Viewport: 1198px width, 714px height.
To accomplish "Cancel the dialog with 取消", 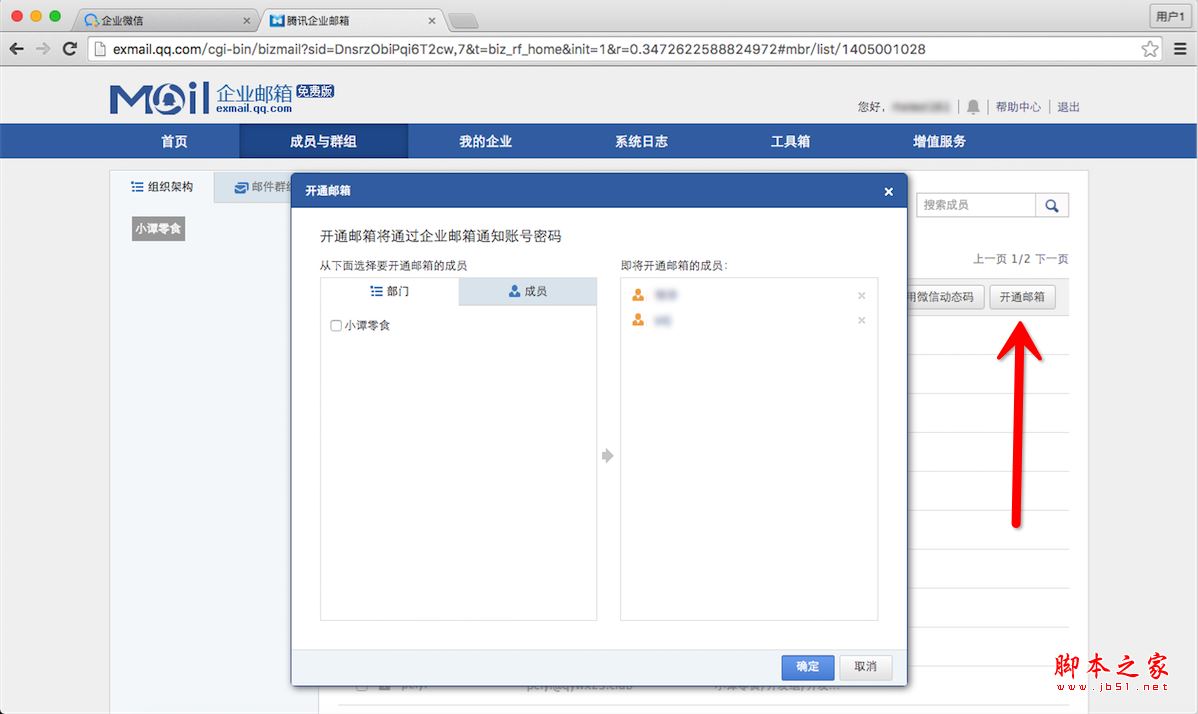I will (x=865, y=667).
